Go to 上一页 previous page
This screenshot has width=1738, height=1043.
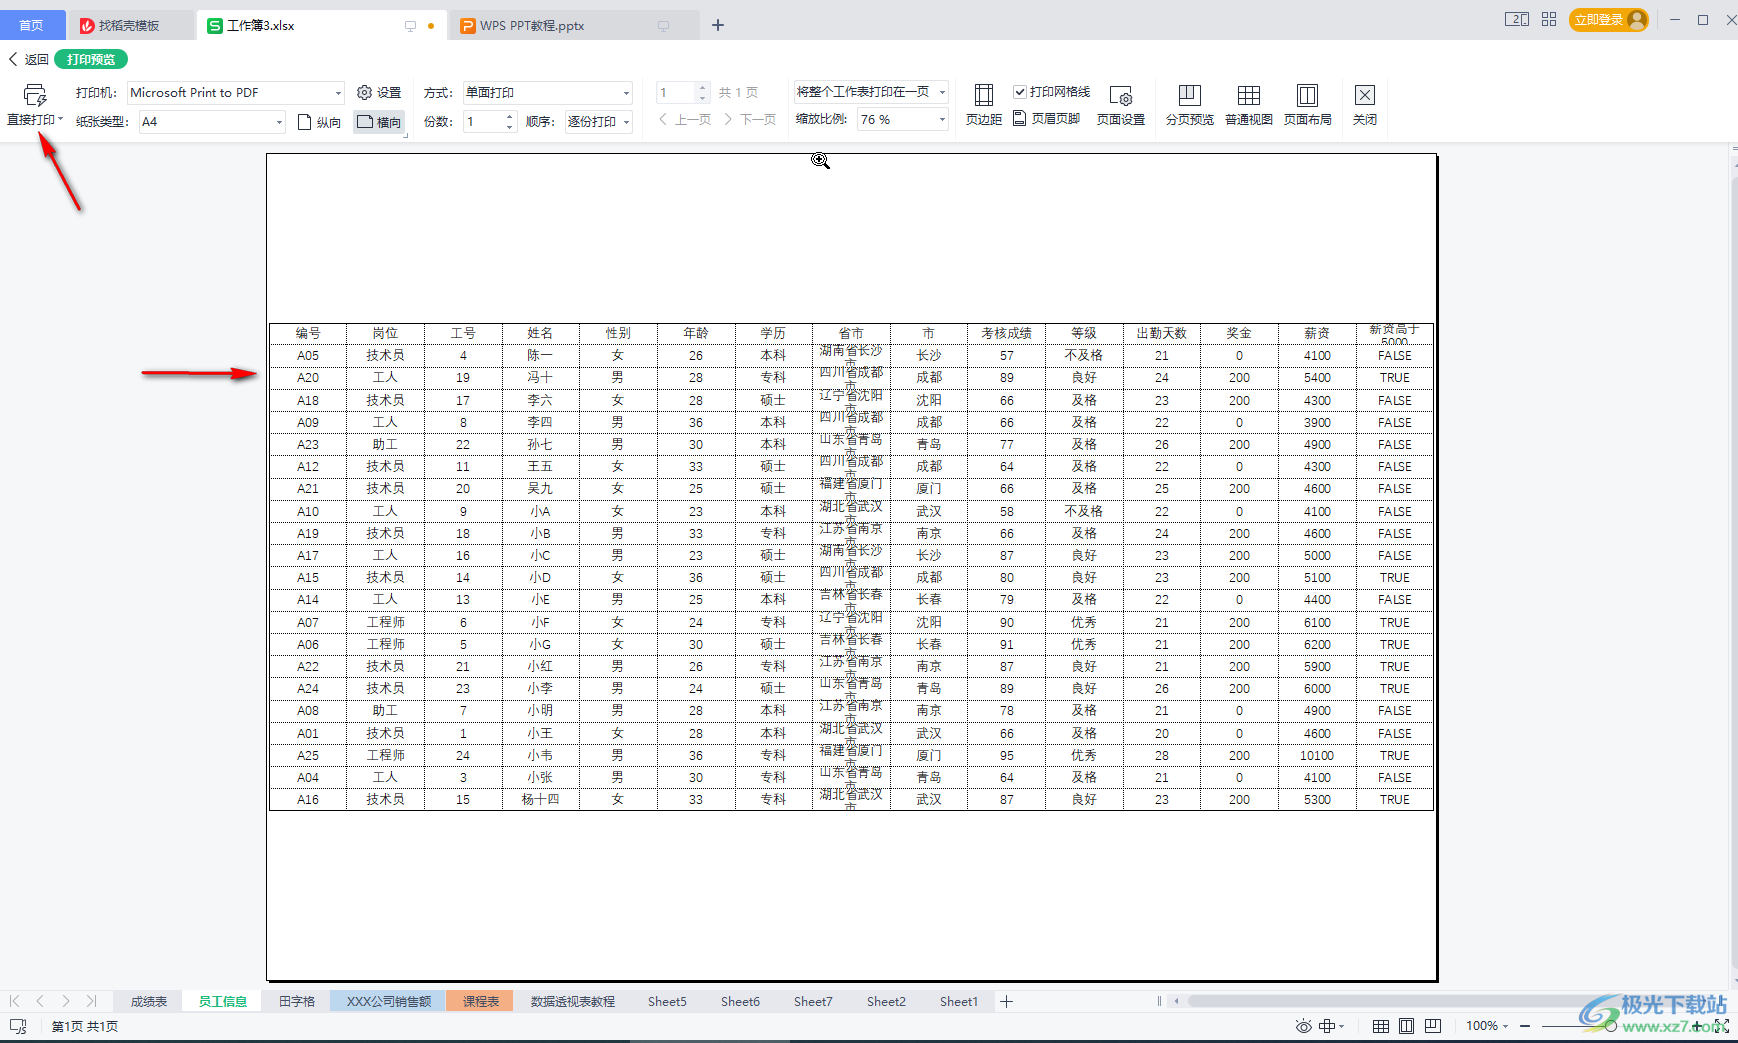click(685, 120)
